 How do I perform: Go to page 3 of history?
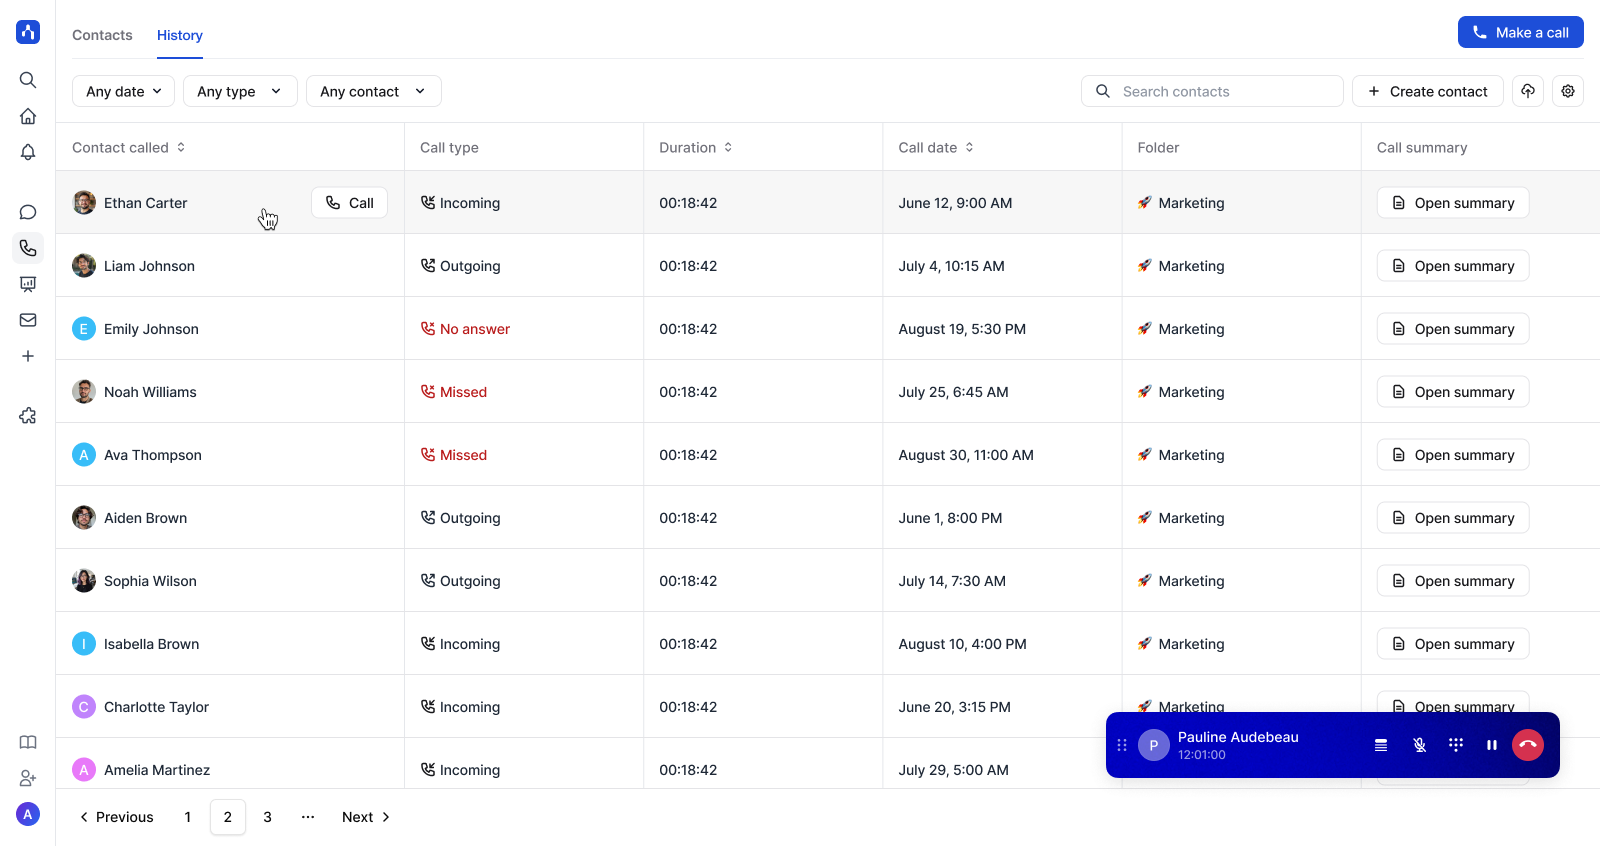pos(267,817)
